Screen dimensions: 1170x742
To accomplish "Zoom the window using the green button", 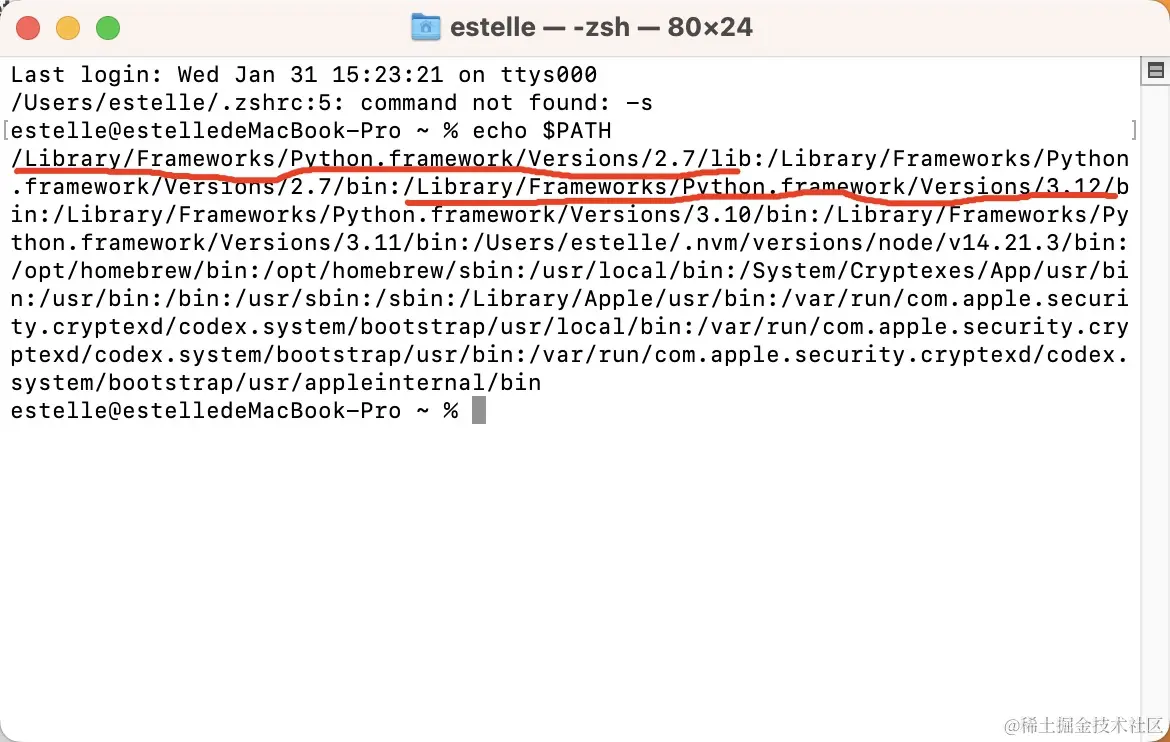I will [108, 28].
